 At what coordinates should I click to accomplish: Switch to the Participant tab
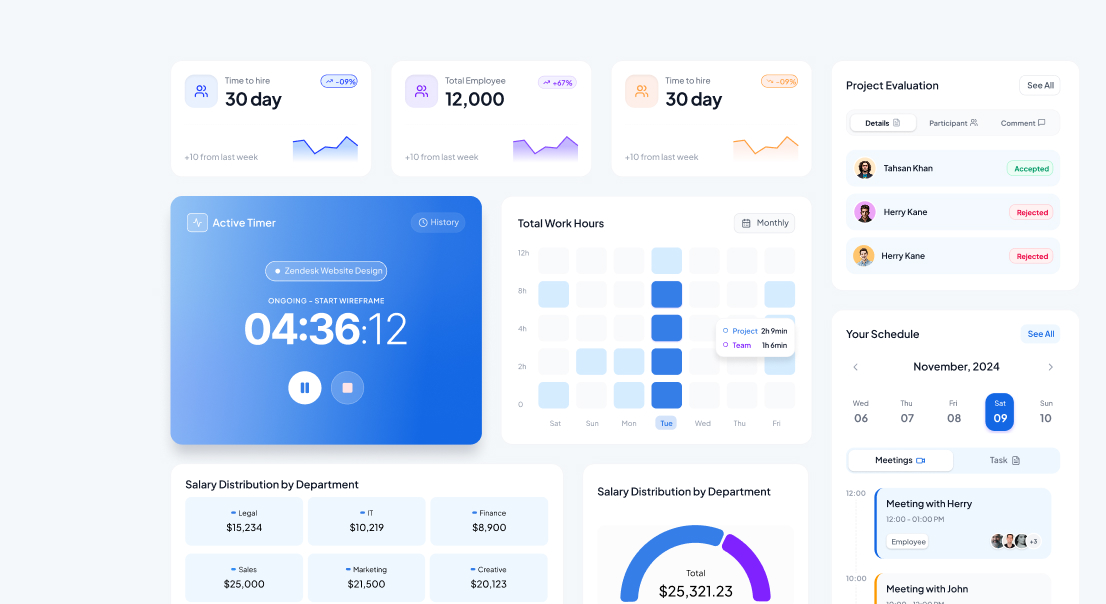coord(953,123)
